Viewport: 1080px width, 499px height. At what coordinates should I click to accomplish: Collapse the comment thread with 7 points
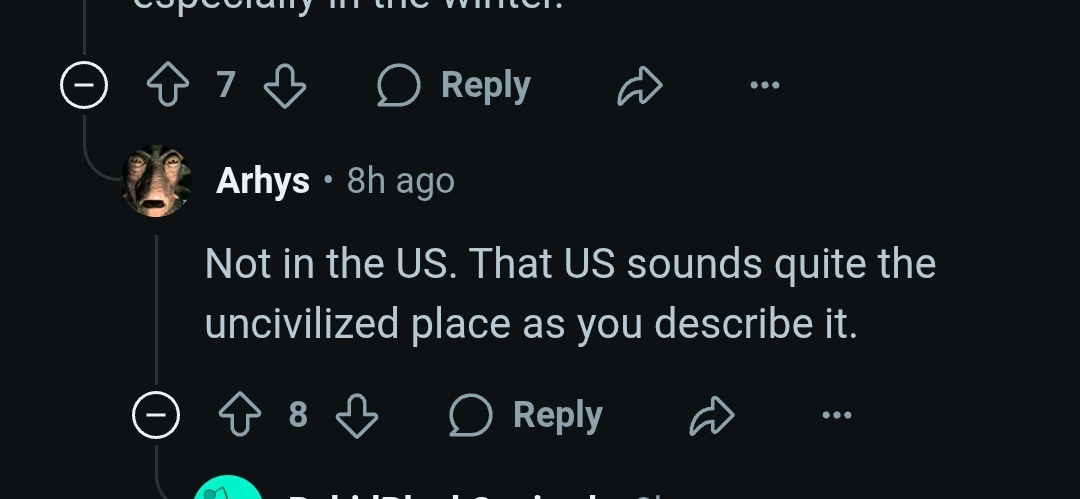tap(84, 85)
